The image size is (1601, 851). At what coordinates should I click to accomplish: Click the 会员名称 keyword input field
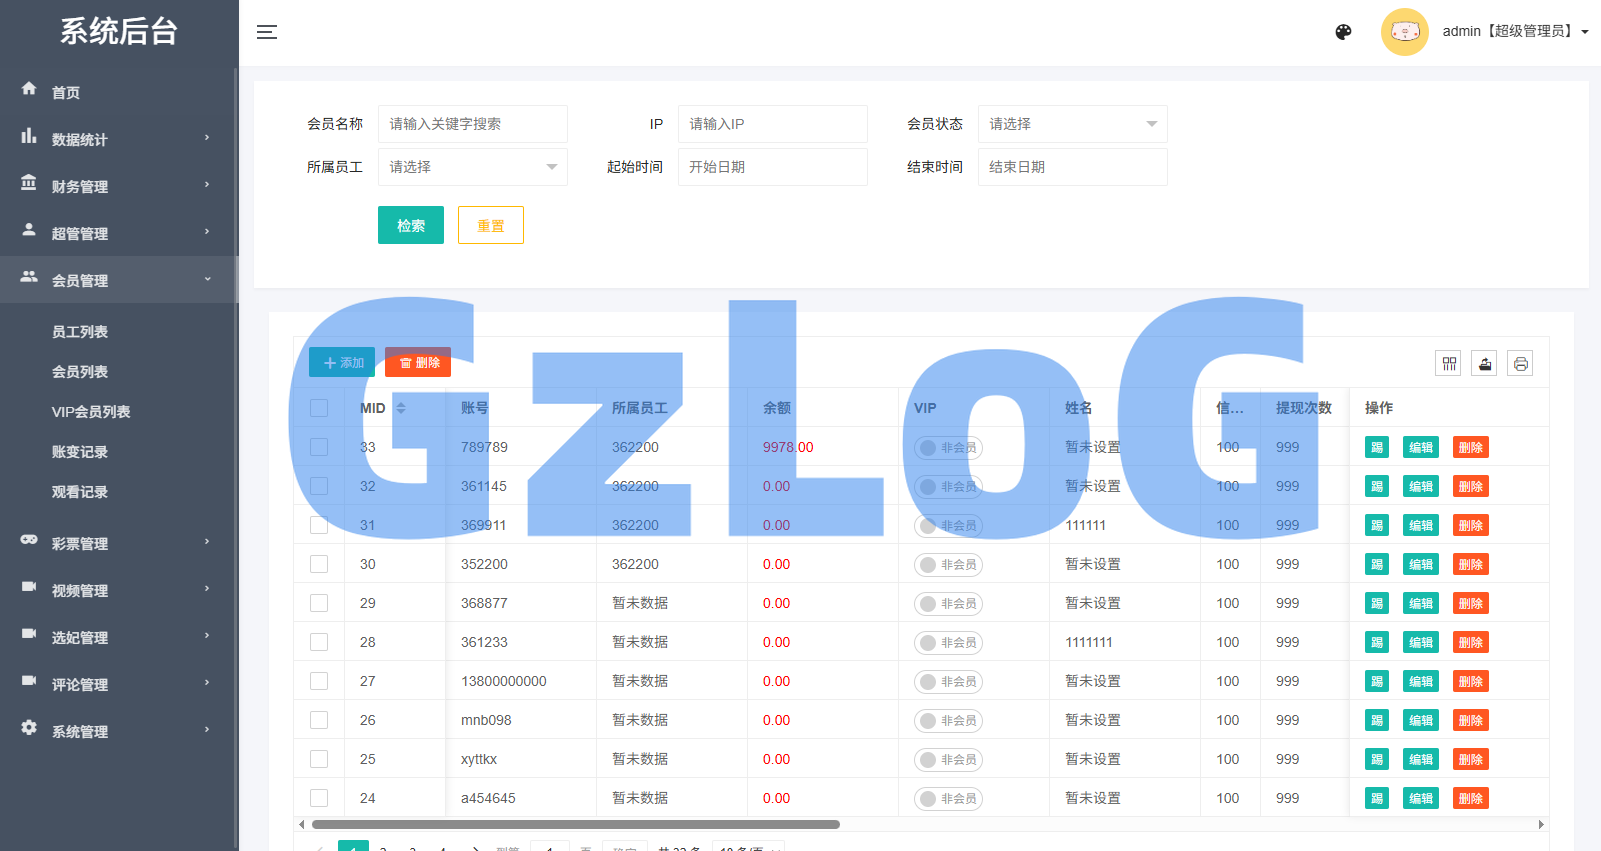click(x=472, y=124)
